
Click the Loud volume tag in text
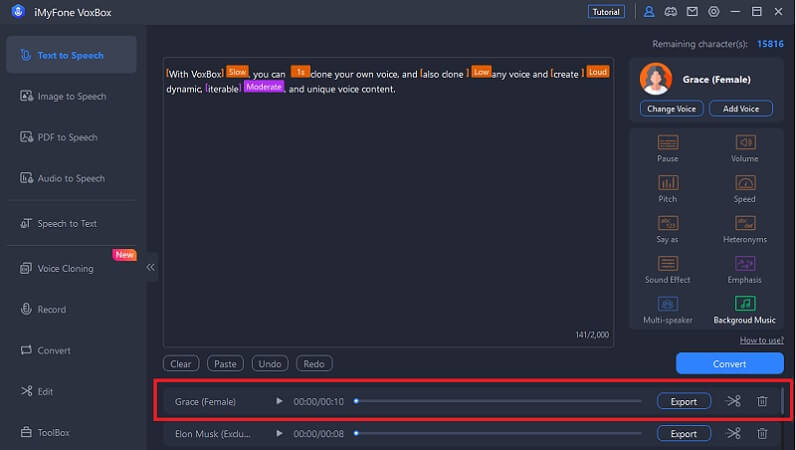[x=598, y=72]
